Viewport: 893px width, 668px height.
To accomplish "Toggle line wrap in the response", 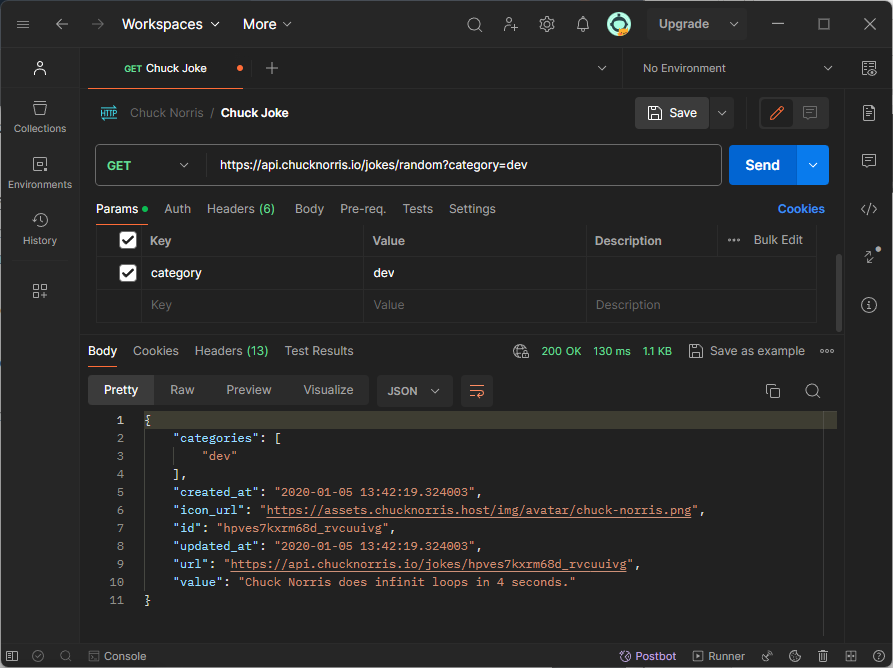I will (x=477, y=391).
